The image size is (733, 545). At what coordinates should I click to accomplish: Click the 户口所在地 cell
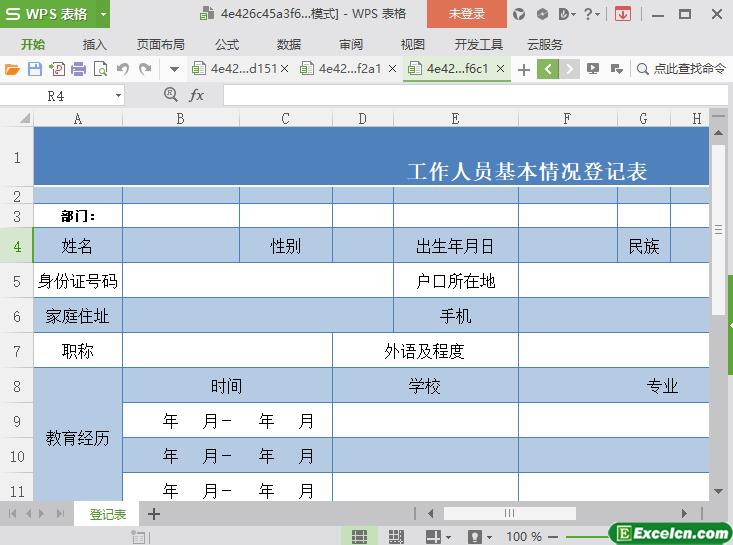(x=455, y=280)
